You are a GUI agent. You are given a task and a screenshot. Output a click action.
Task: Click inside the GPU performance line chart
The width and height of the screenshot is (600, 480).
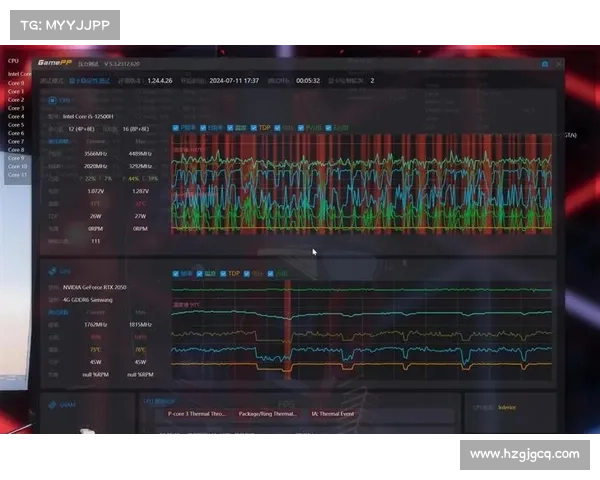(x=360, y=330)
